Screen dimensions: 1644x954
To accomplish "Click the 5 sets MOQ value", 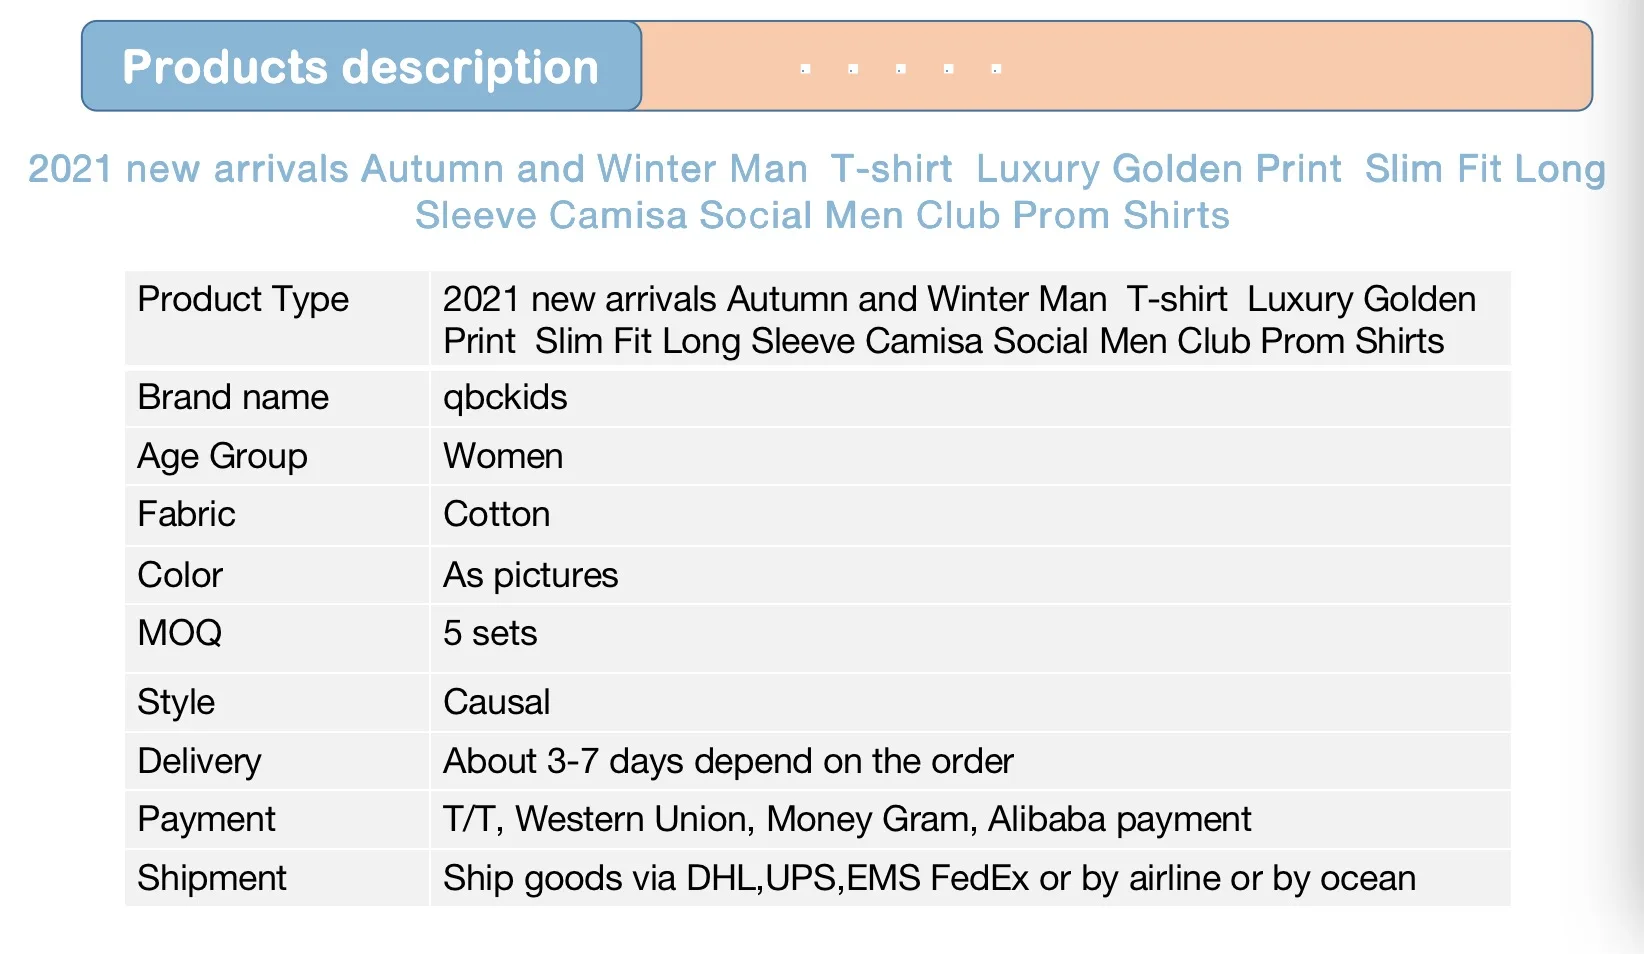I will pyautogui.click(x=490, y=633).
